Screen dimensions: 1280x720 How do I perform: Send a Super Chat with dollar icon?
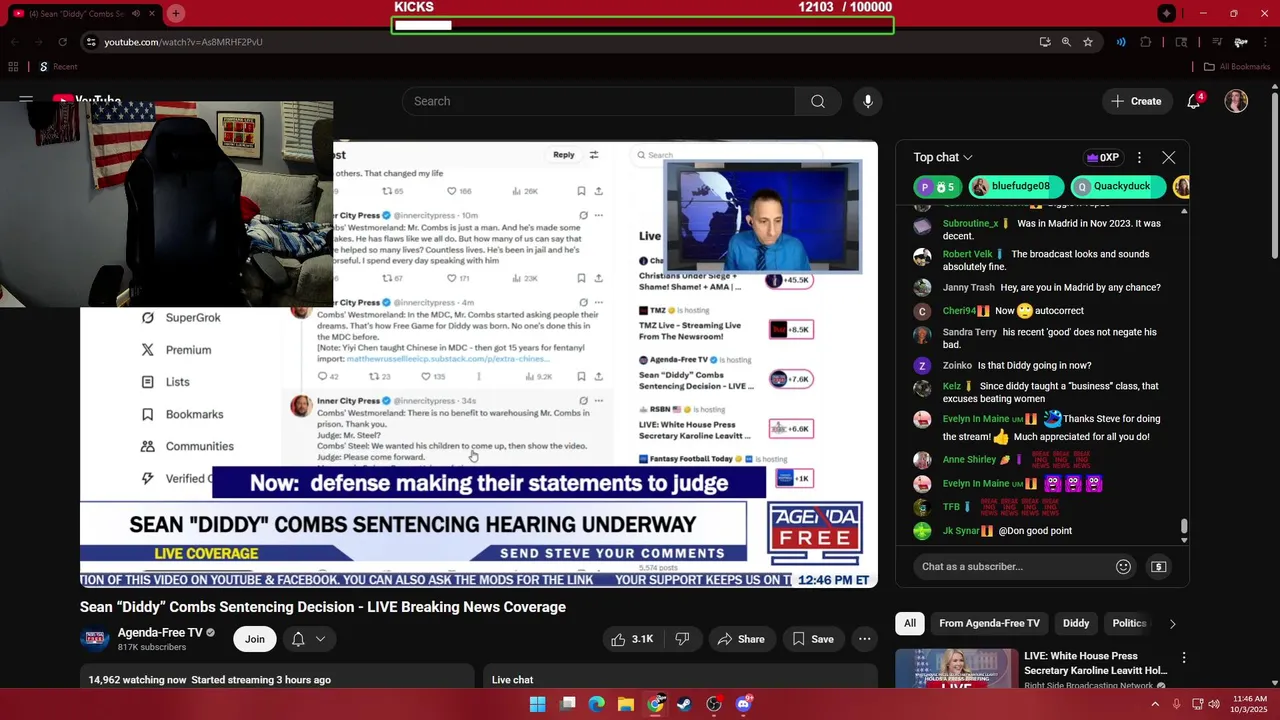click(1158, 567)
